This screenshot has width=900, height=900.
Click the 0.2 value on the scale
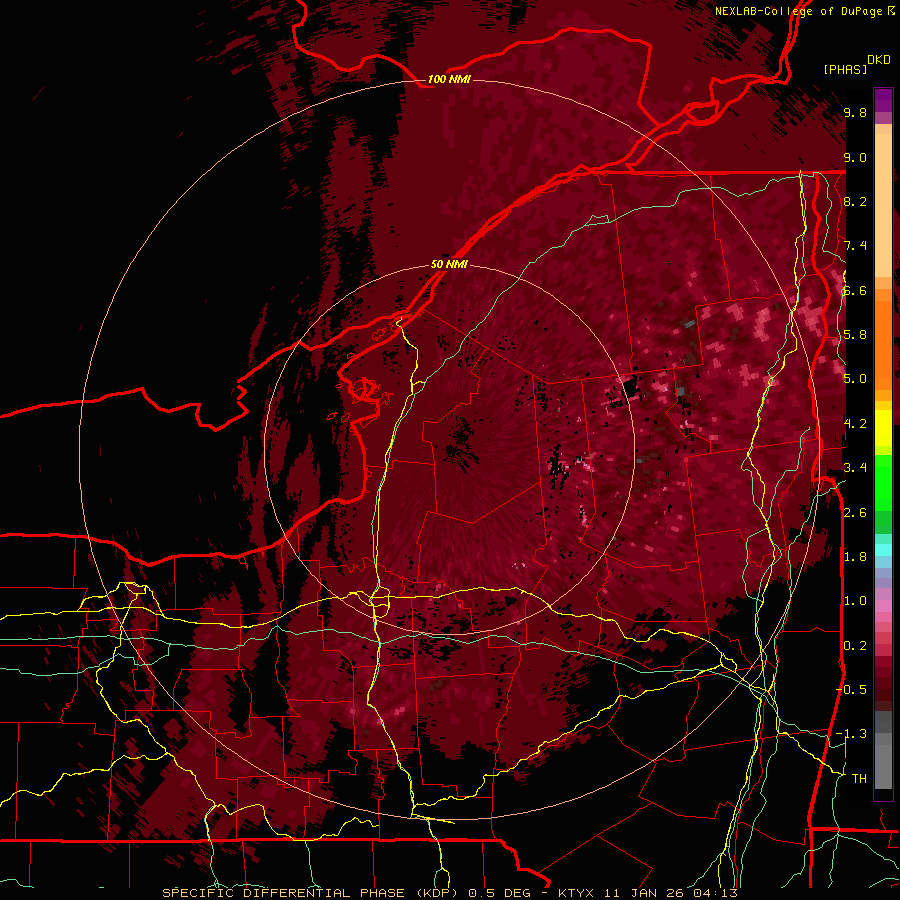(x=855, y=646)
